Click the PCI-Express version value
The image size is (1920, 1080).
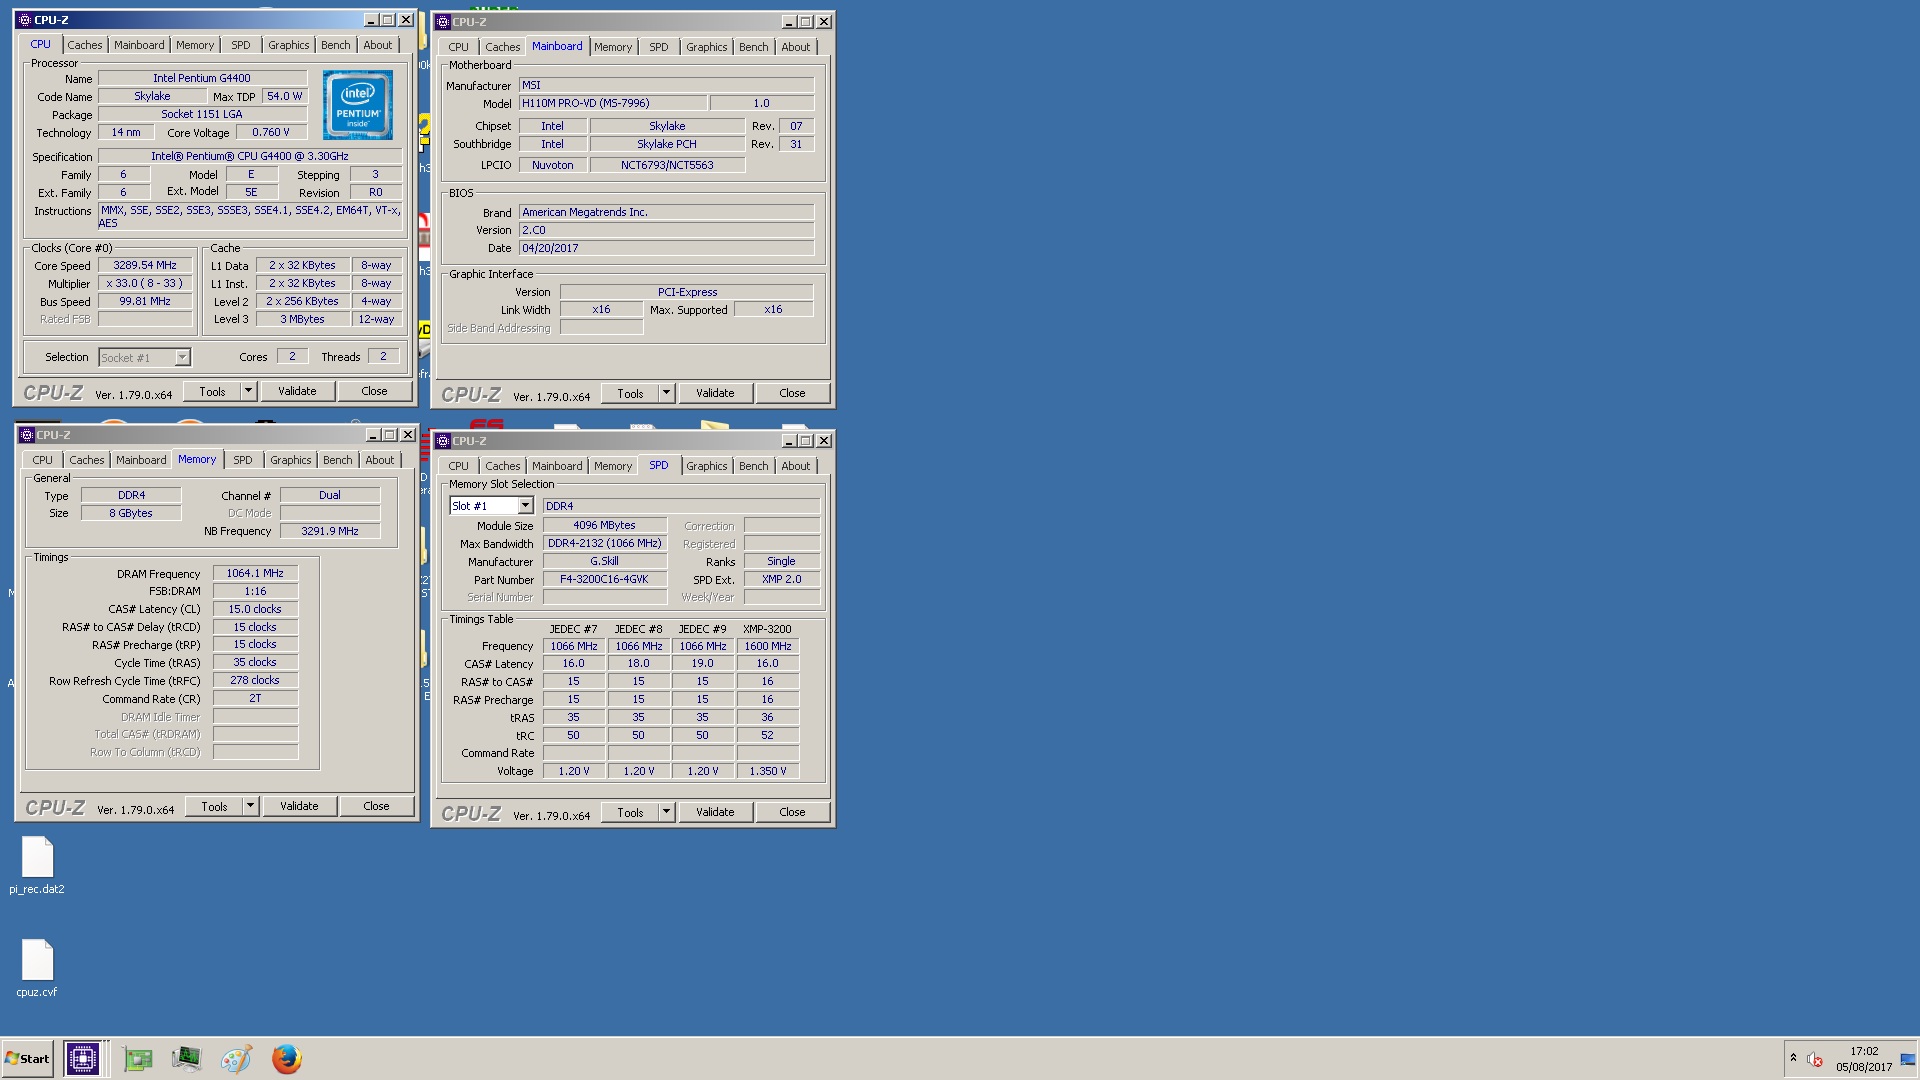tap(687, 292)
